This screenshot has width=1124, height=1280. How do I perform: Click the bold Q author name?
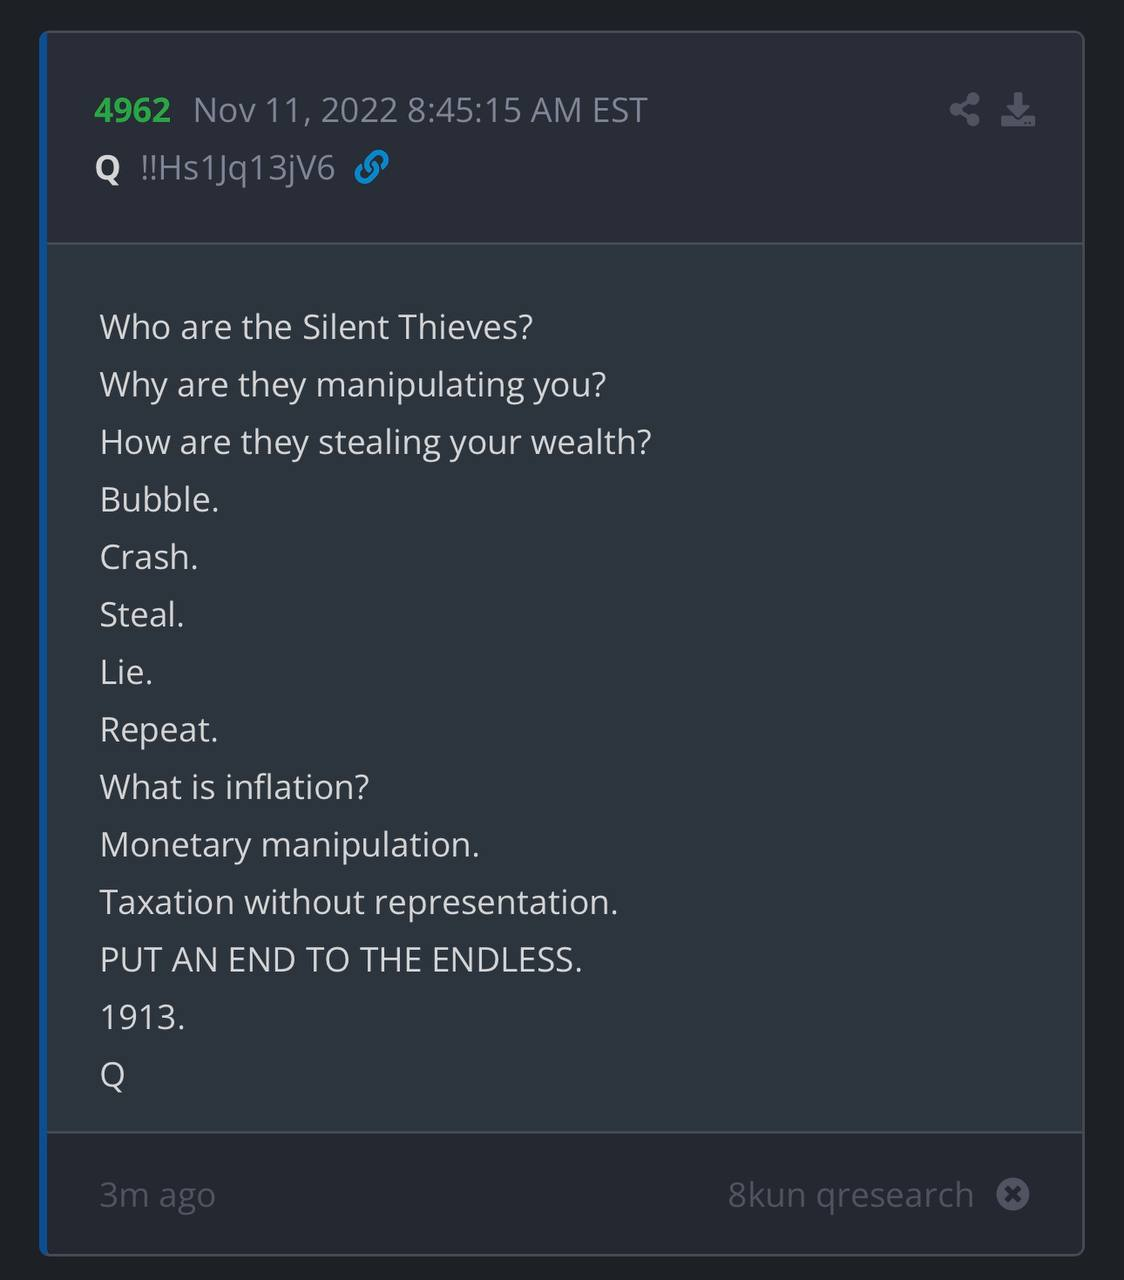(x=108, y=168)
